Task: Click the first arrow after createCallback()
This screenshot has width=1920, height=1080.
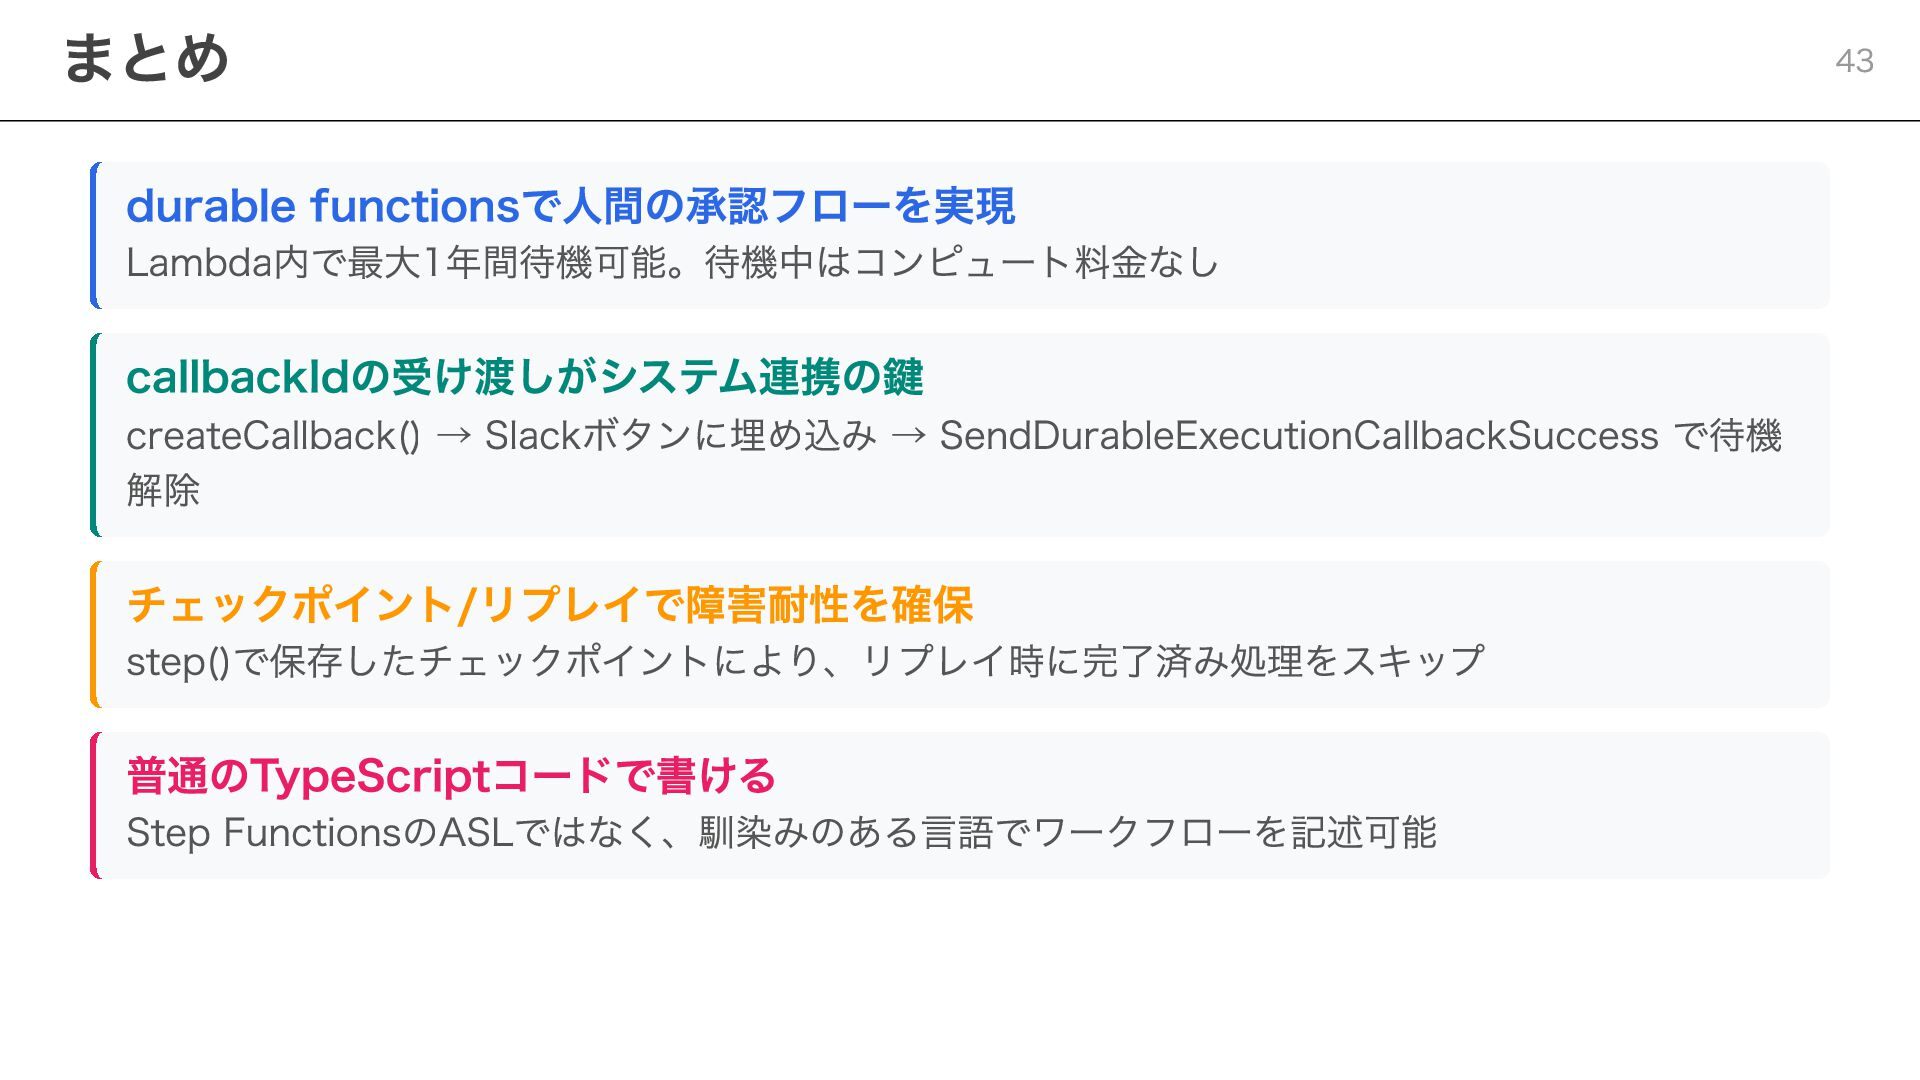Action: pyautogui.click(x=453, y=436)
